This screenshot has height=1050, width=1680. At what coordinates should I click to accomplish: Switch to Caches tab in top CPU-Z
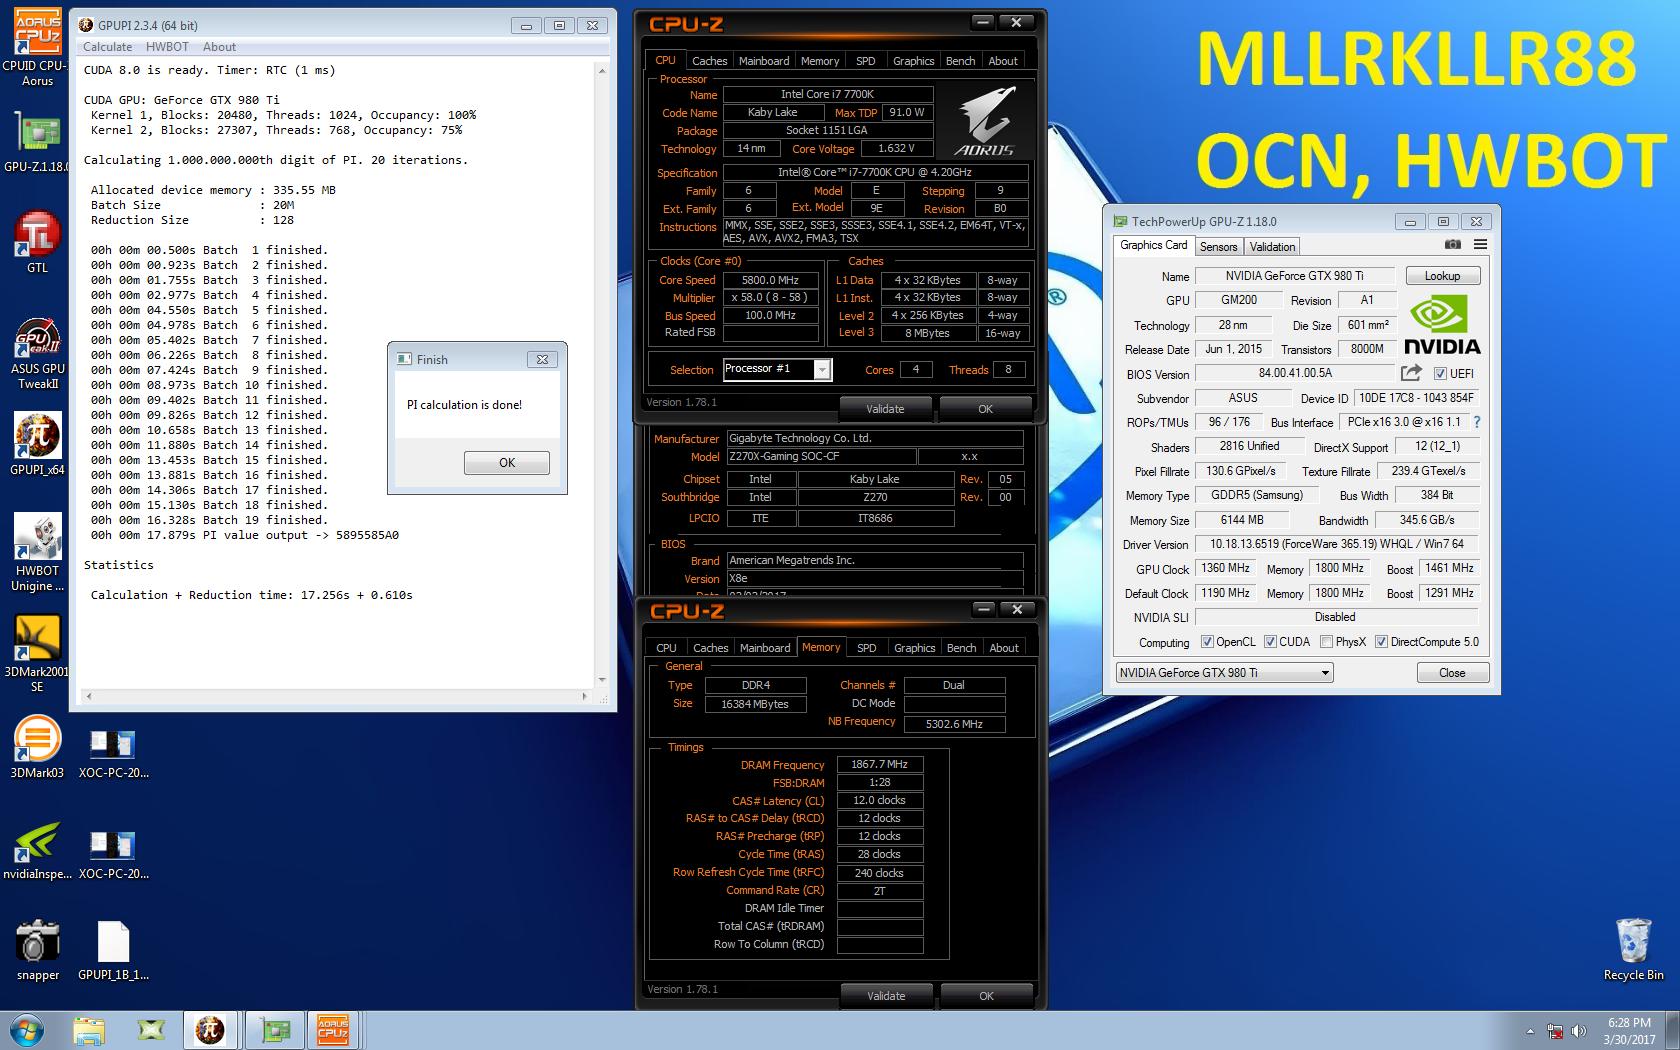[x=709, y=61]
